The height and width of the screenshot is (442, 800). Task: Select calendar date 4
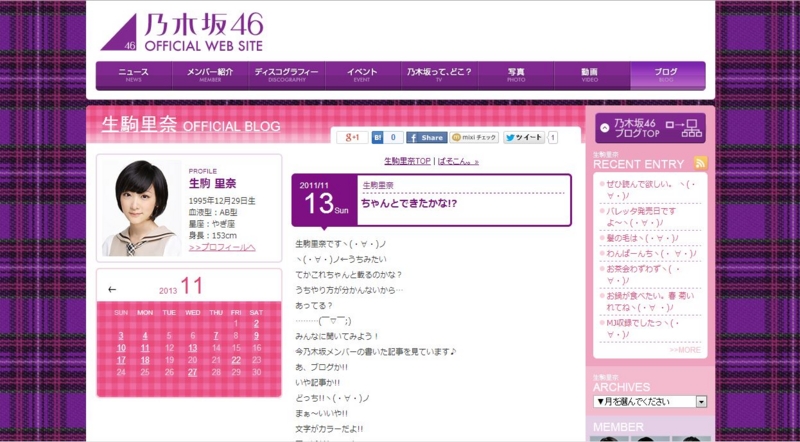click(x=145, y=336)
